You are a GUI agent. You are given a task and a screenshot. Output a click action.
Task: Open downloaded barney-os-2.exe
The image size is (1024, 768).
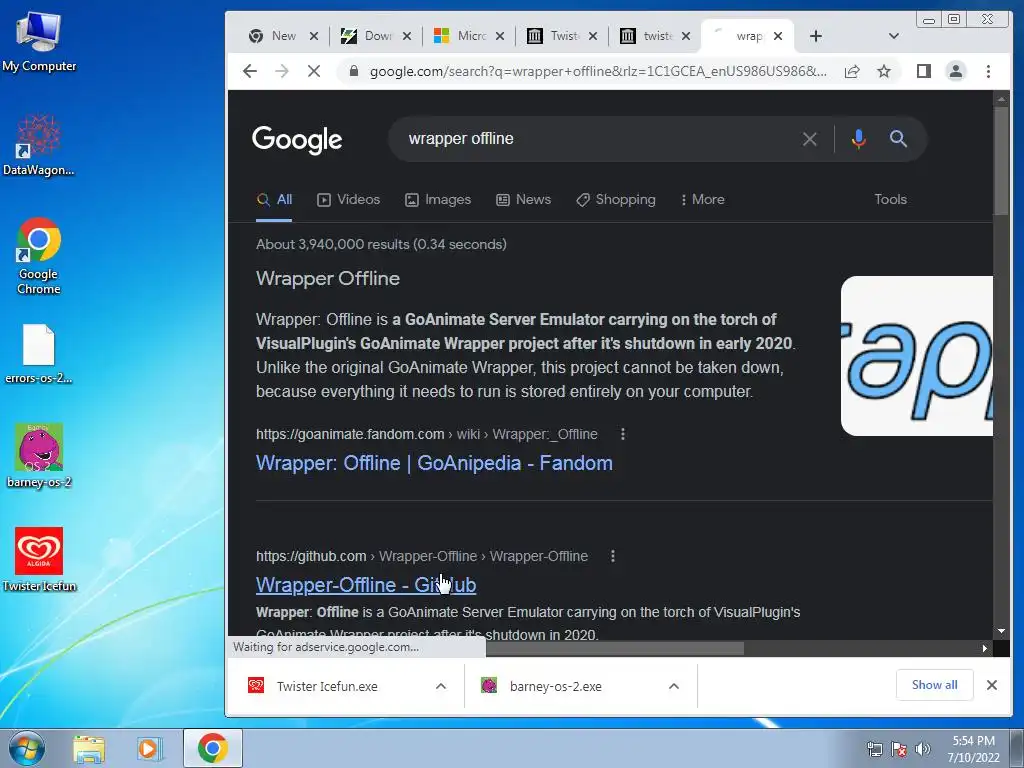555,686
